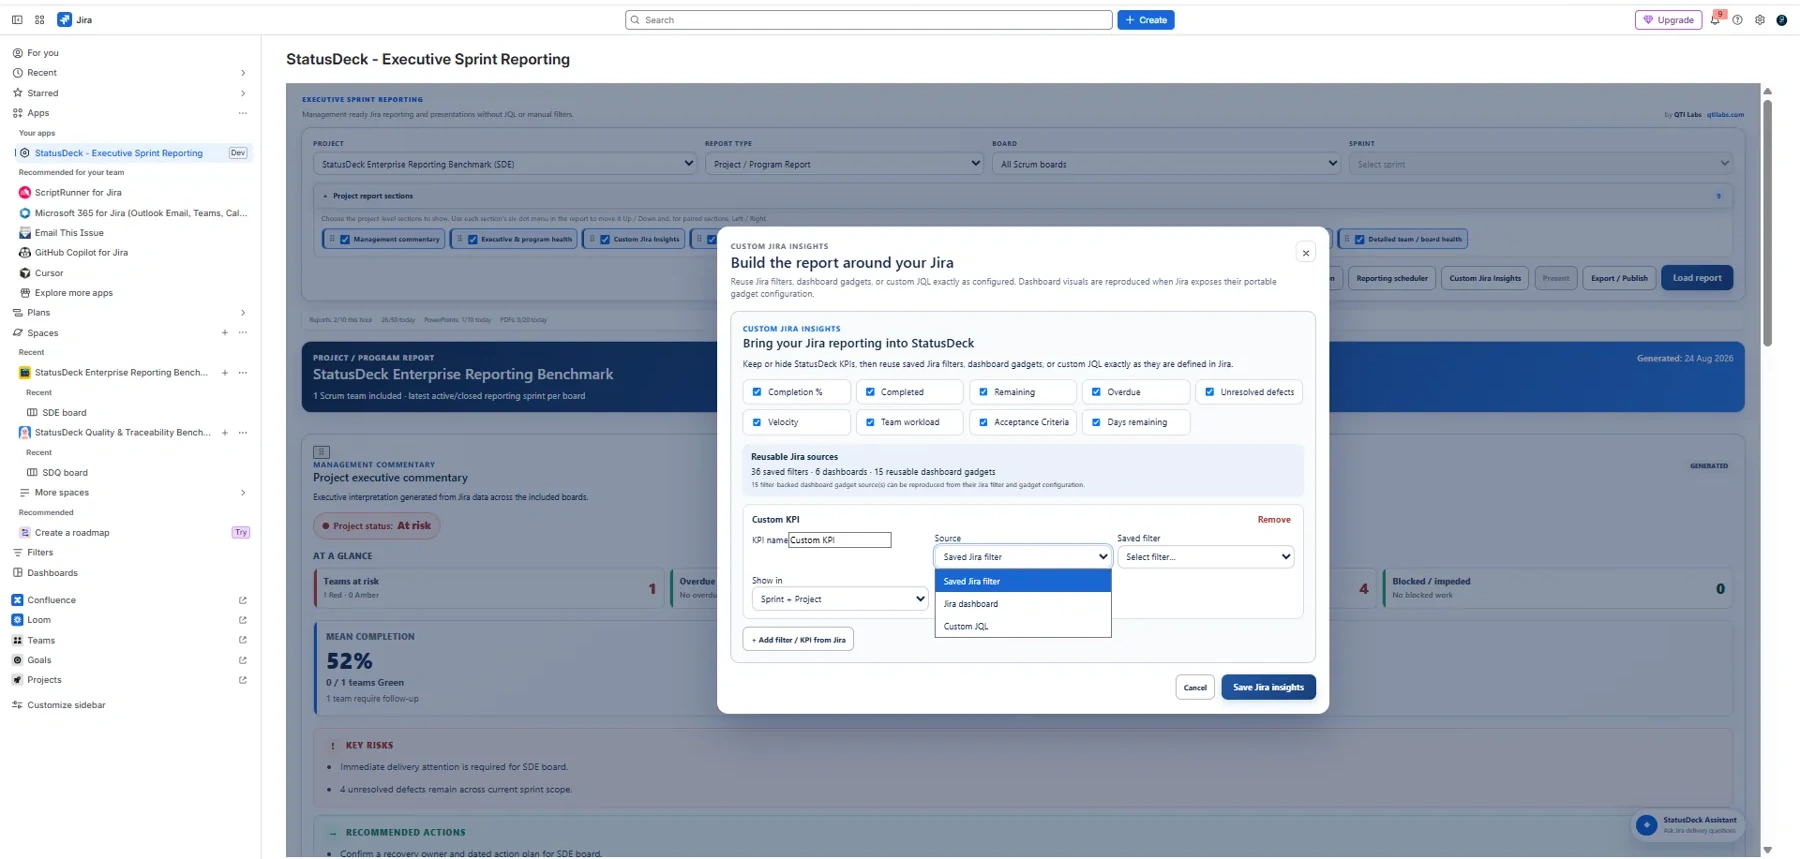The height and width of the screenshot is (859, 1800).
Task: Open Microsoft 365 for Jira app
Action: point(134,213)
